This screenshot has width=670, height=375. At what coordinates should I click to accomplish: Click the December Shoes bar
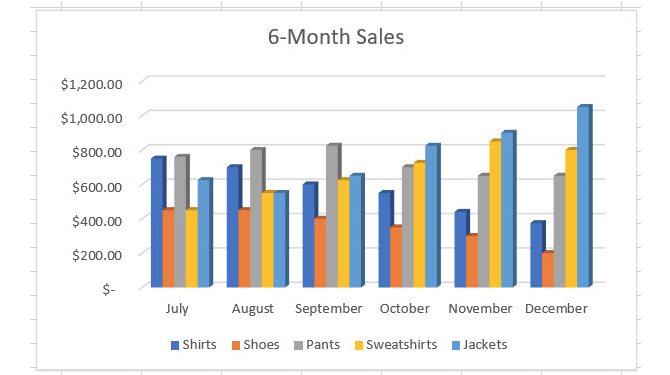548,270
